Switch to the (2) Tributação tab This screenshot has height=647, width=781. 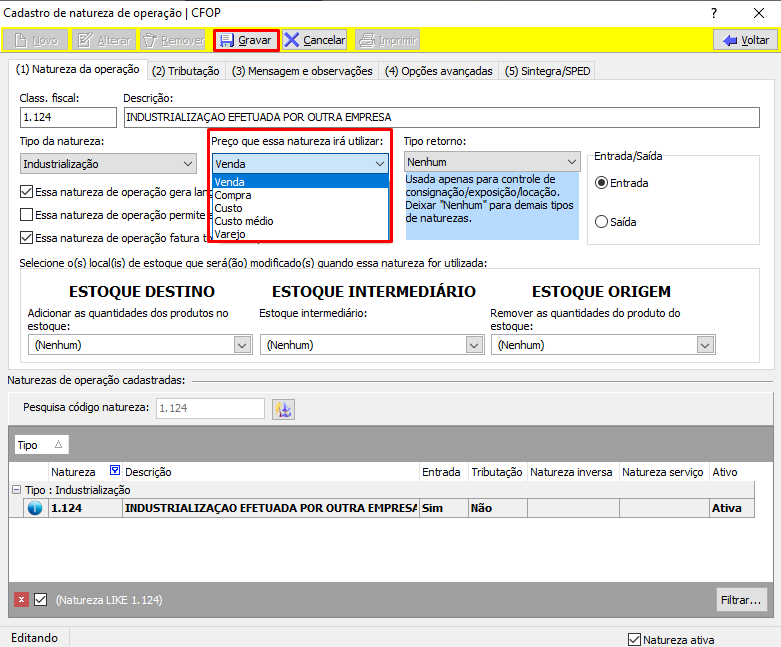[186, 71]
